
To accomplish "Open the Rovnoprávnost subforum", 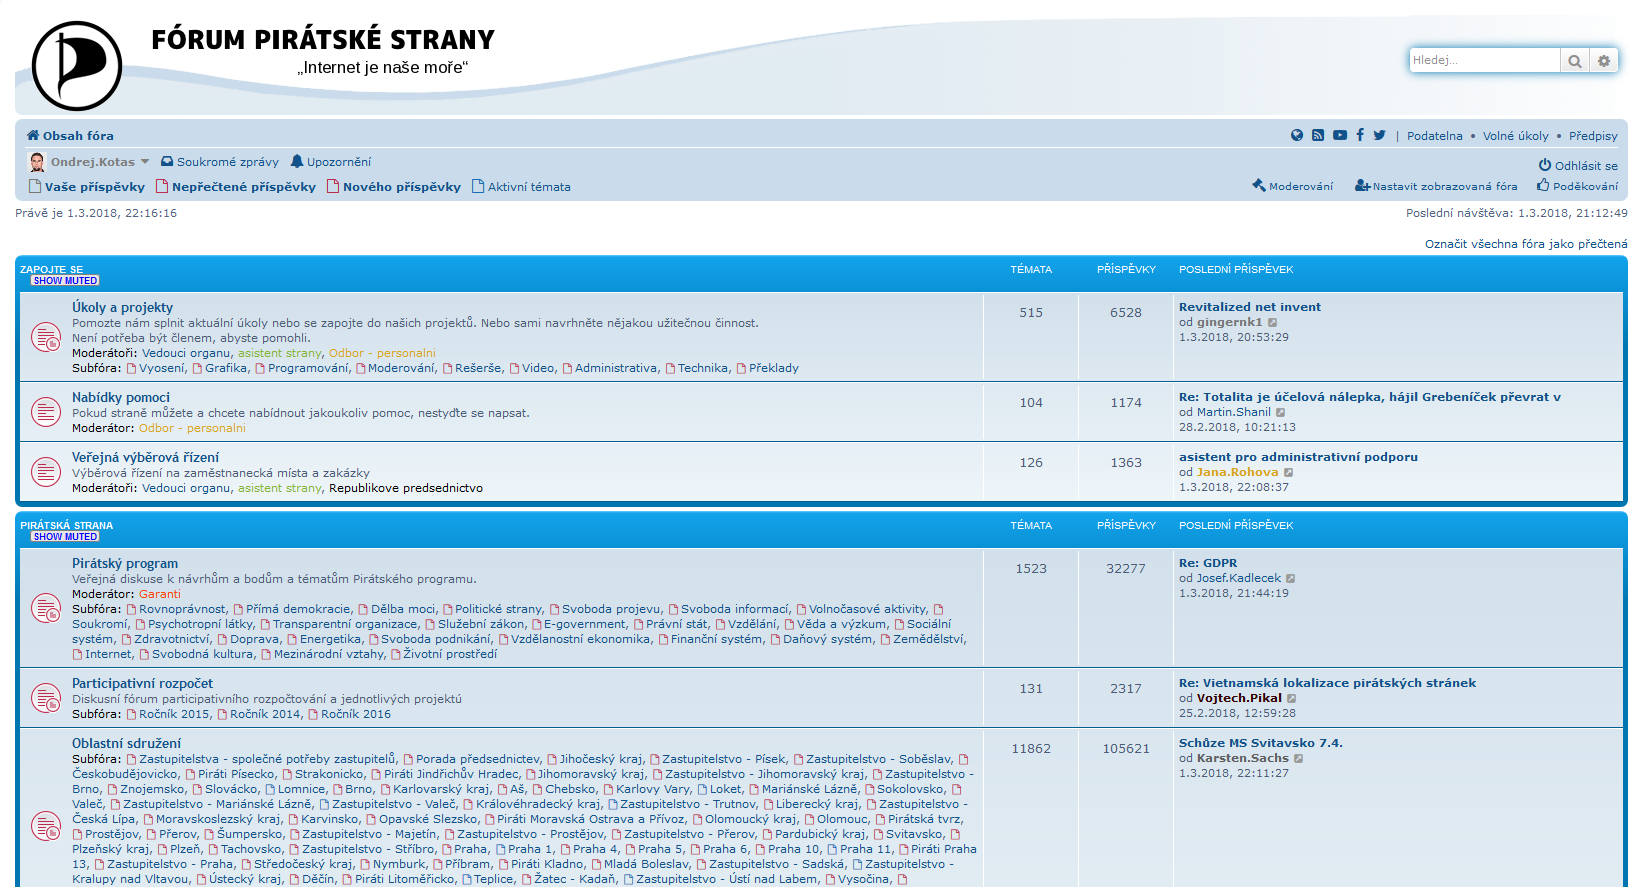I will (183, 610).
